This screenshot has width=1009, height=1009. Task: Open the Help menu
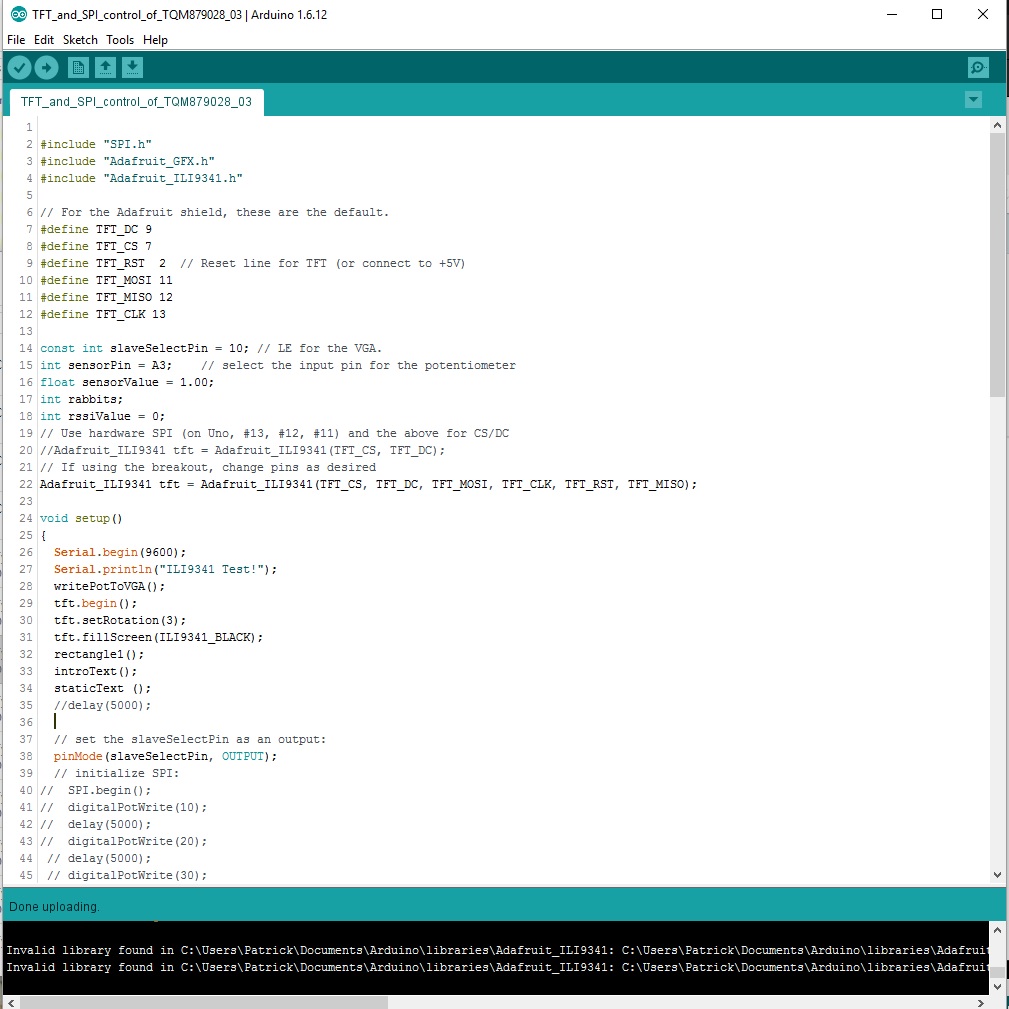[155, 40]
